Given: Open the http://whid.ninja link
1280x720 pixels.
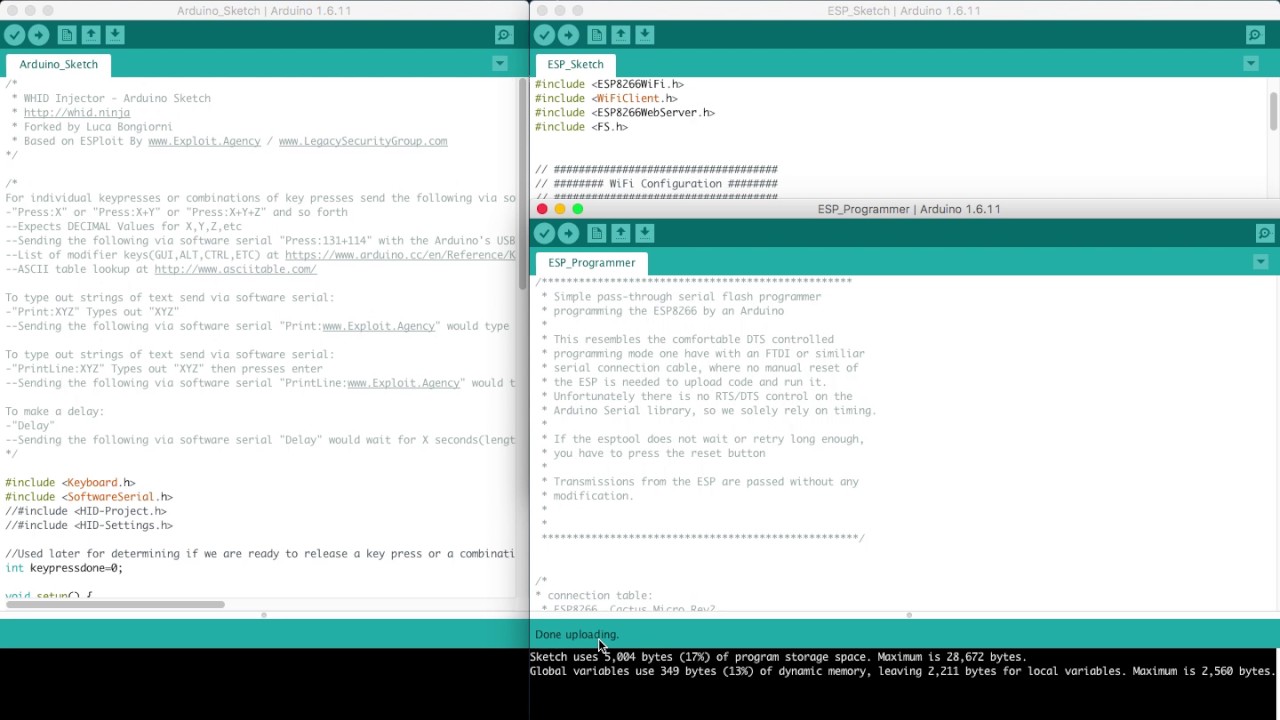Looking at the screenshot, I should coord(77,113).
